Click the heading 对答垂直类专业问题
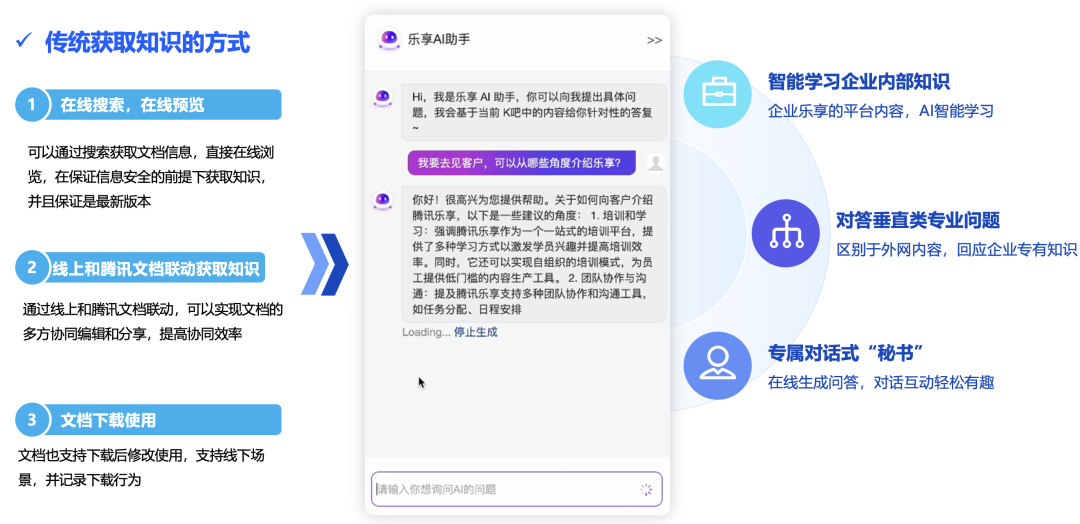The width and height of the screenshot is (1080, 524). pyautogui.click(x=917, y=220)
